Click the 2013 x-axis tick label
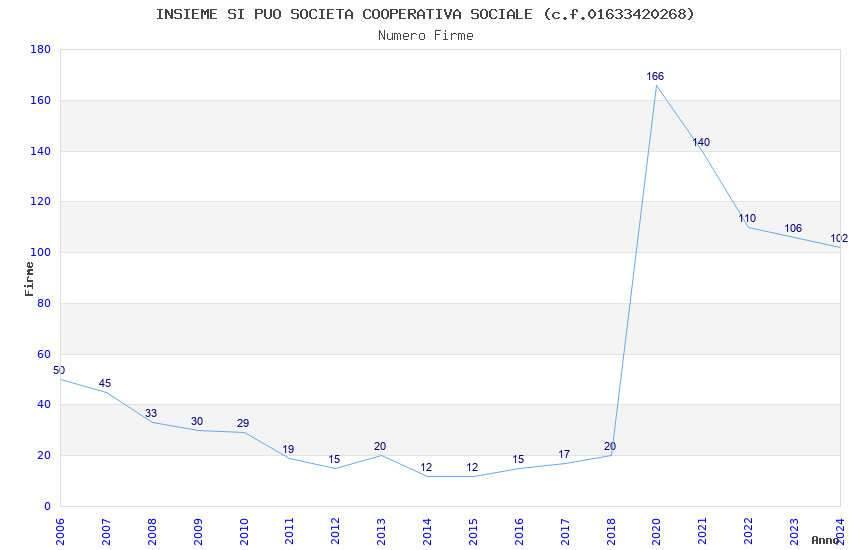The height and width of the screenshot is (550, 850). [382, 531]
